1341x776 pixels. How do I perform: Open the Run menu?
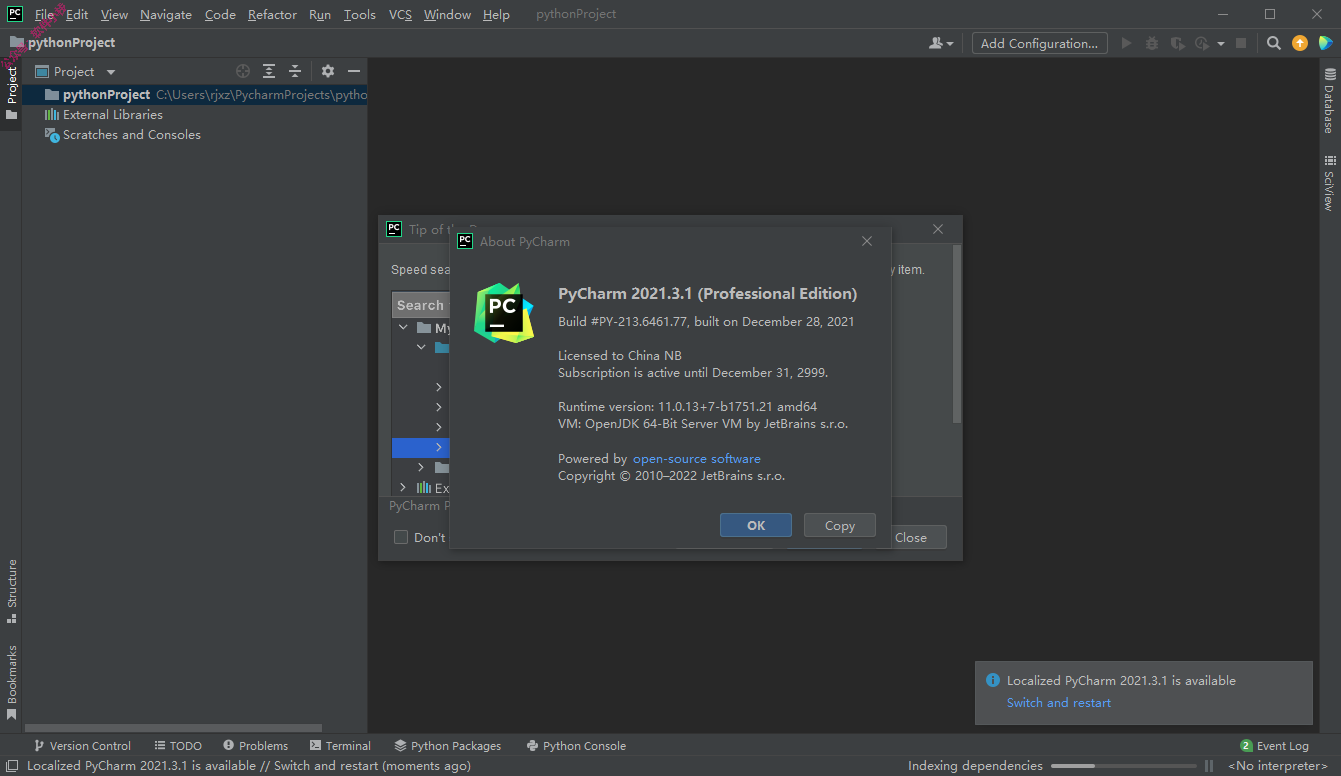[320, 14]
